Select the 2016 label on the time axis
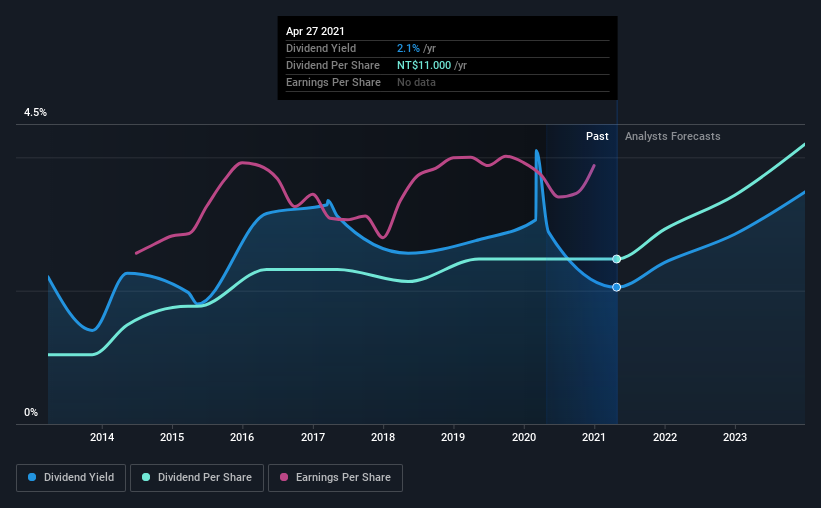This screenshot has width=821, height=508. click(242, 437)
